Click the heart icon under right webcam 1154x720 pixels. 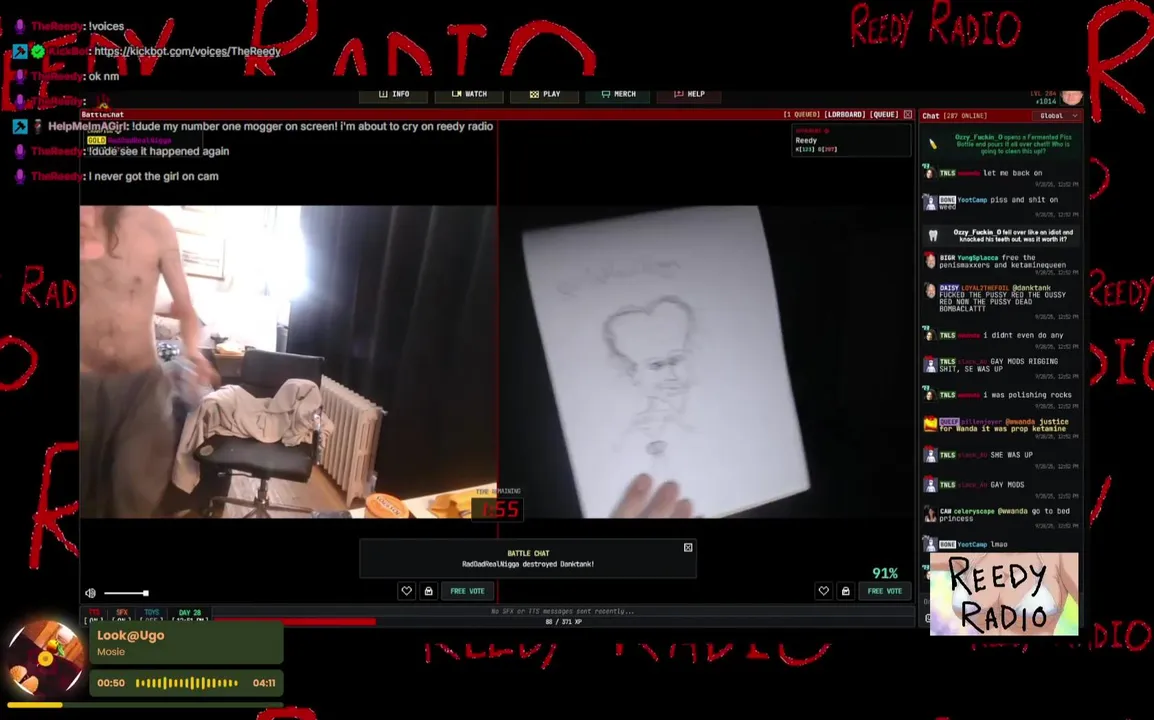tap(824, 591)
